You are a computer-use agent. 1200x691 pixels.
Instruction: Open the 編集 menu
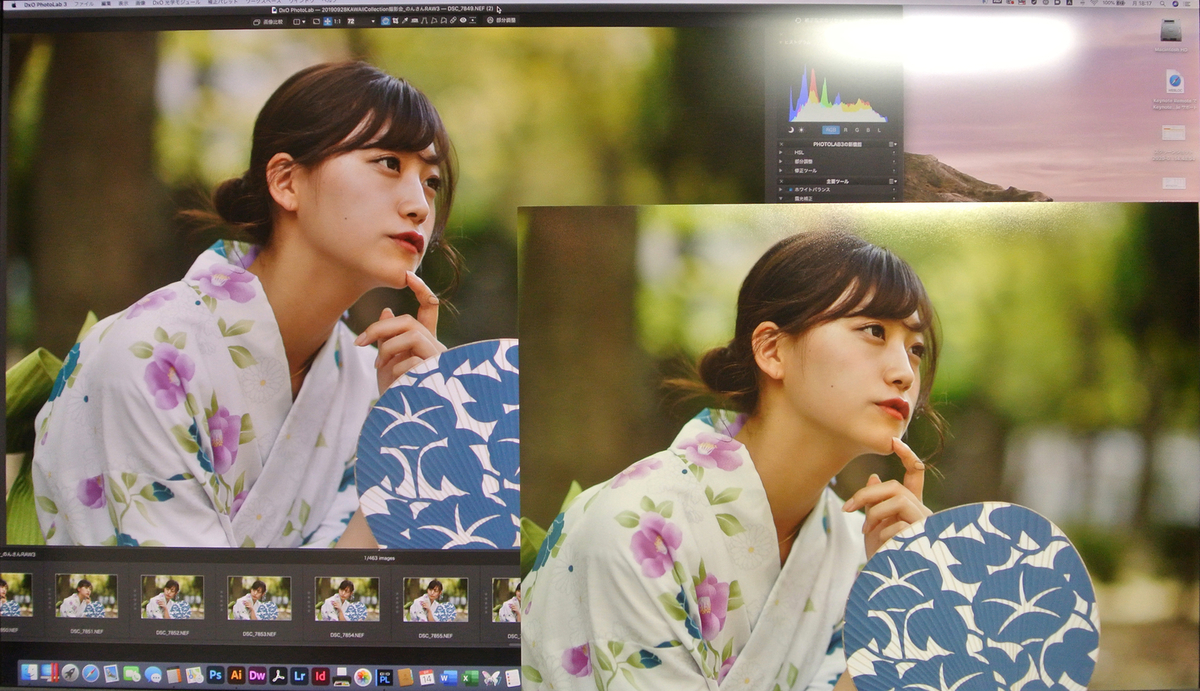pyautogui.click(x=106, y=4)
